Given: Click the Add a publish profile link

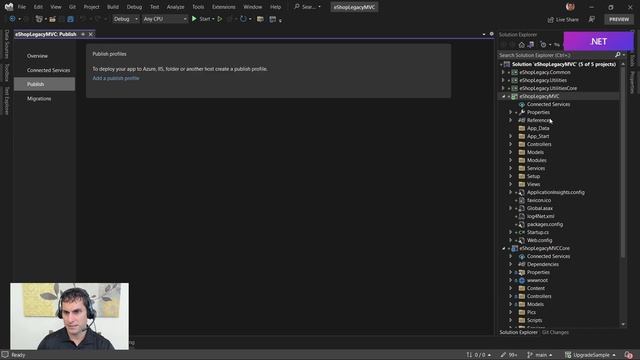Looking at the screenshot, I should point(116,78).
